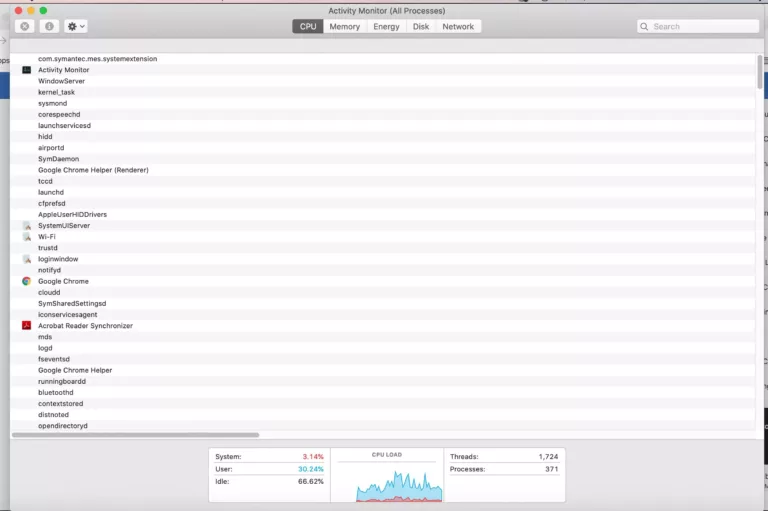Viewport: 768px width, 511px height.
Task: Click the User percentage value 30.24%
Action: pyautogui.click(x=311, y=469)
